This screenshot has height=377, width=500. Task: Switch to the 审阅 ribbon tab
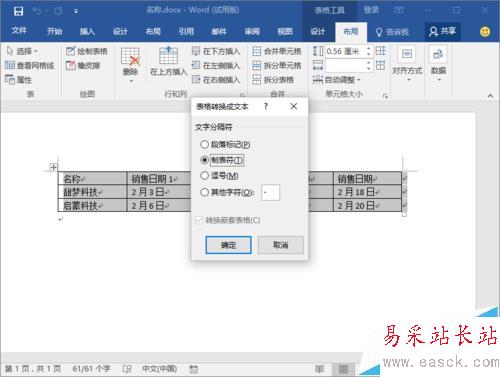click(252, 32)
